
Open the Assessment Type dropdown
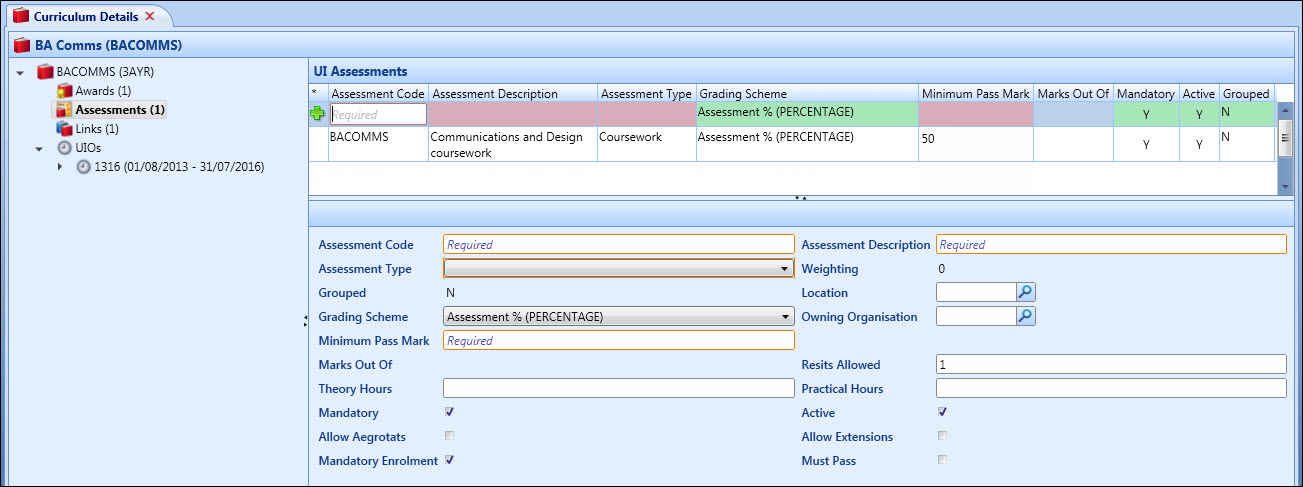(618, 268)
